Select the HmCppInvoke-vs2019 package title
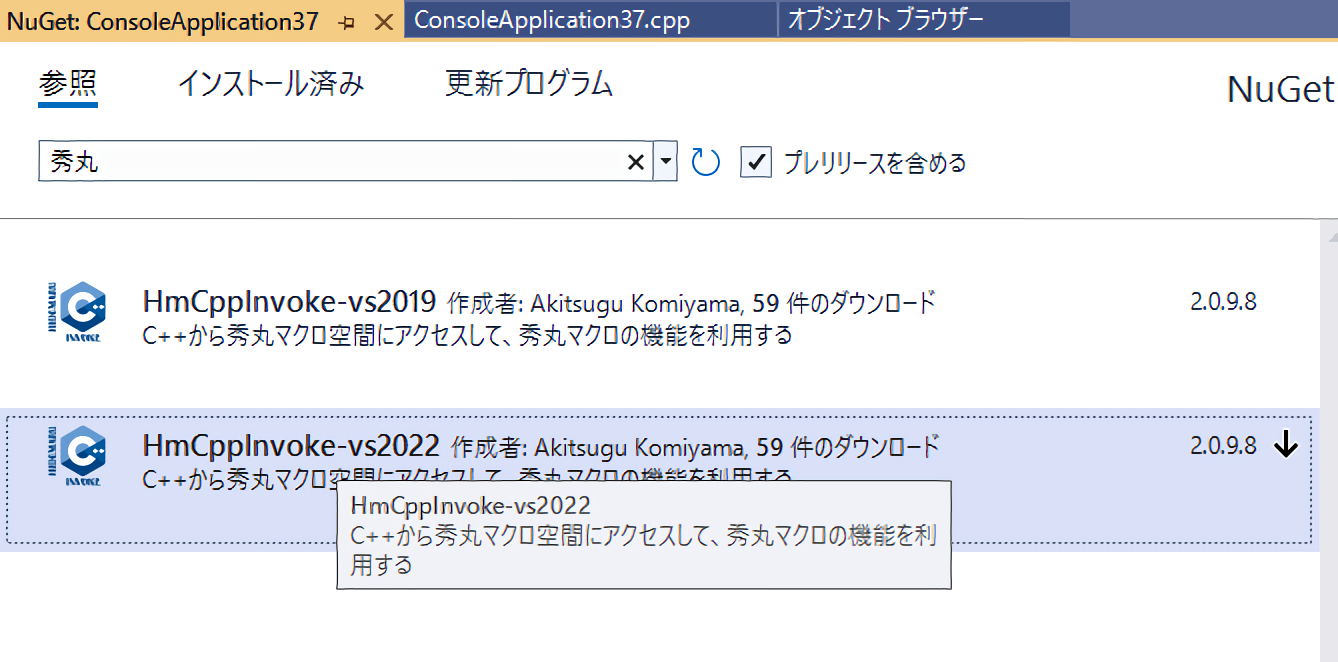This screenshot has width=1338, height=662. (290, 302)
